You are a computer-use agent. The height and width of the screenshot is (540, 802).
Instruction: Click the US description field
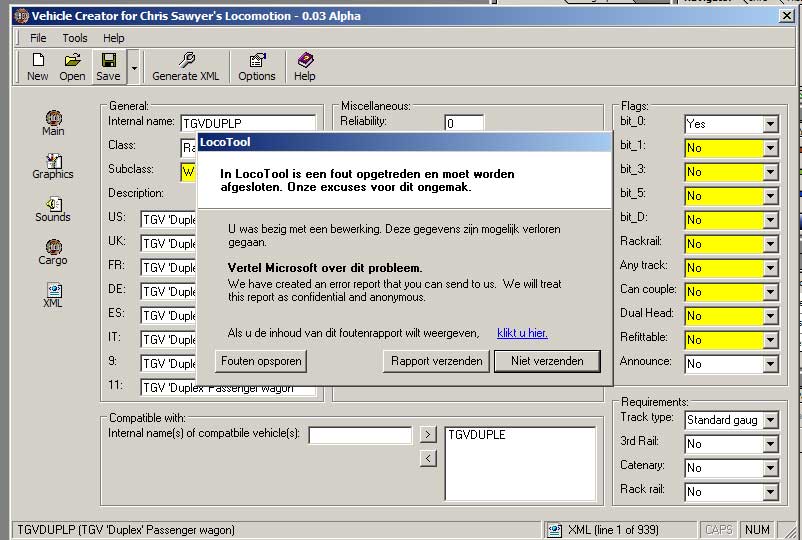point(168,220)
